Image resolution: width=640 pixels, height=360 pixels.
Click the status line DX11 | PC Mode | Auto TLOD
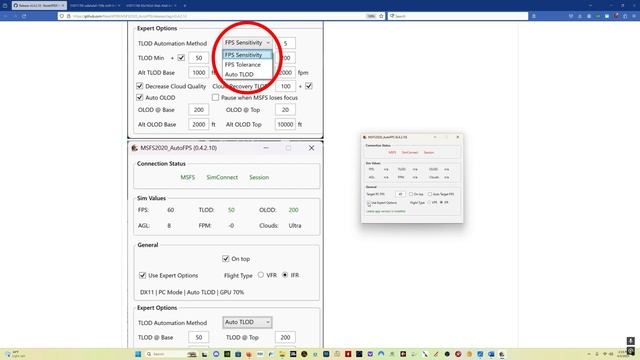point(192,292)
